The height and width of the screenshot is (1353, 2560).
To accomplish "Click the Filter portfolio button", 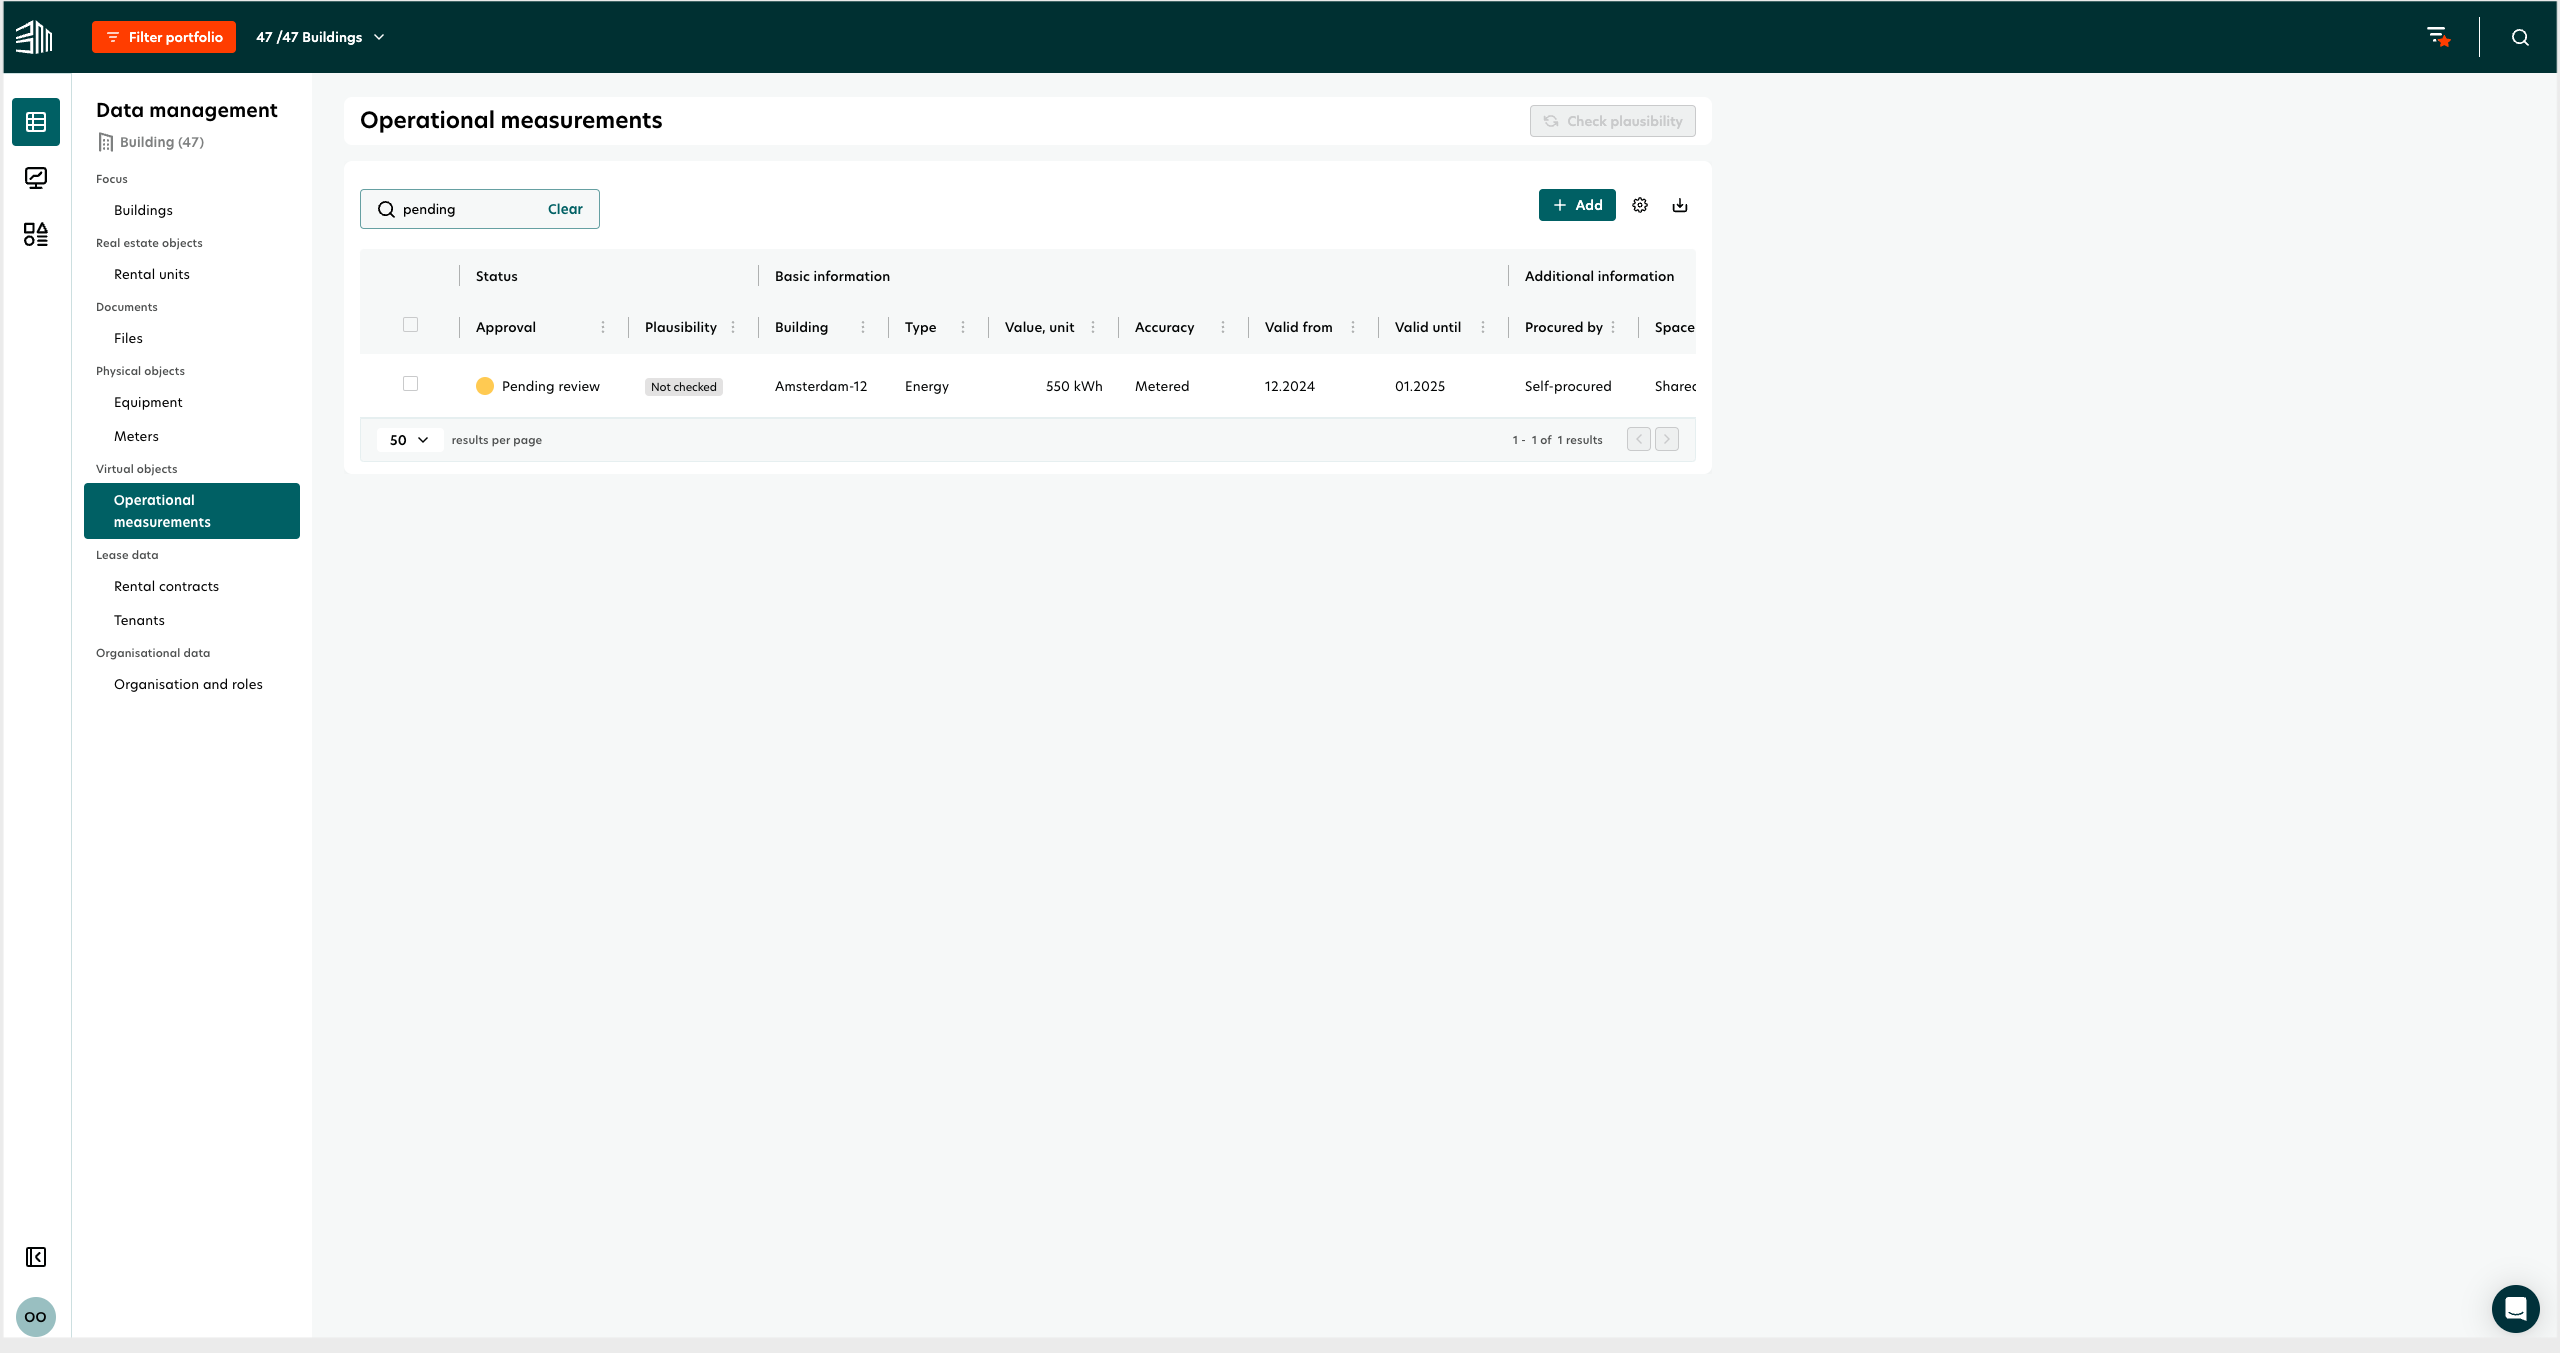I will point(164,37).
